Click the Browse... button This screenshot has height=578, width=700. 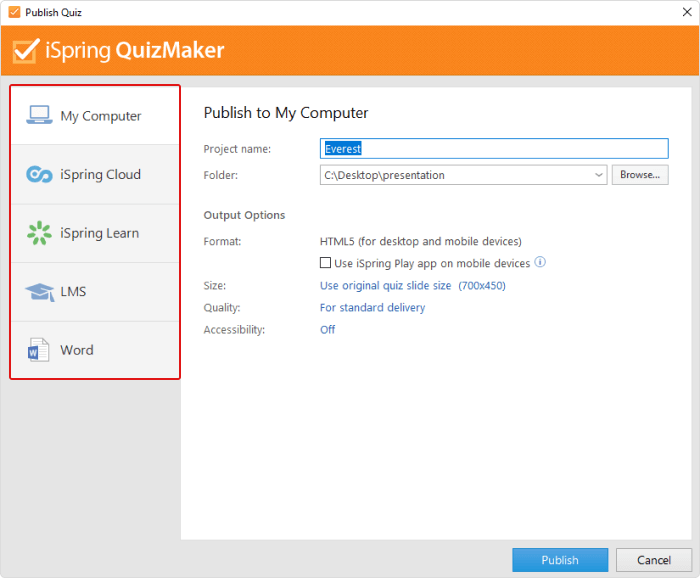pos(640,175)
